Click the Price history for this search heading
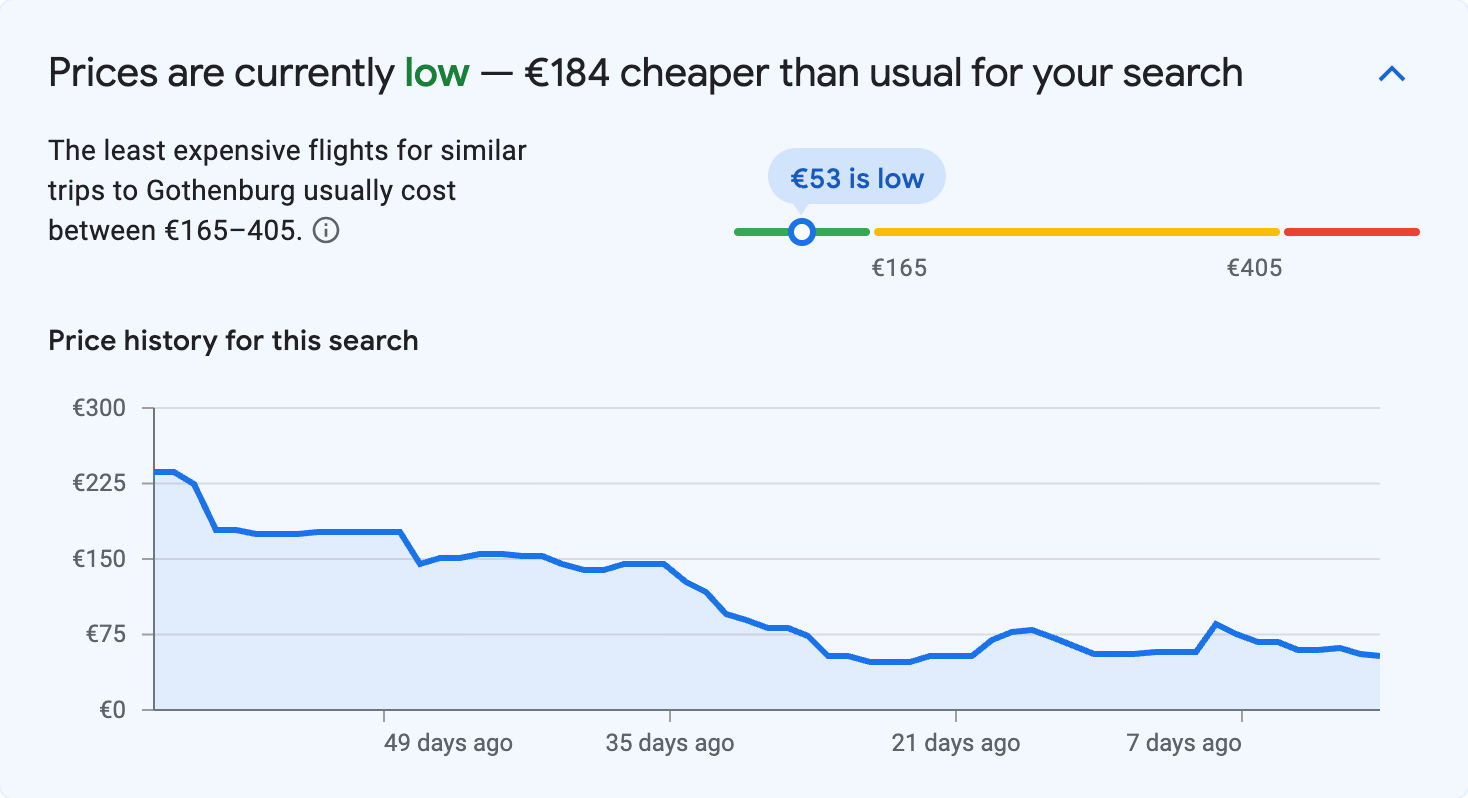Viewport: 1468px width, 798px height. pos(233,340)
